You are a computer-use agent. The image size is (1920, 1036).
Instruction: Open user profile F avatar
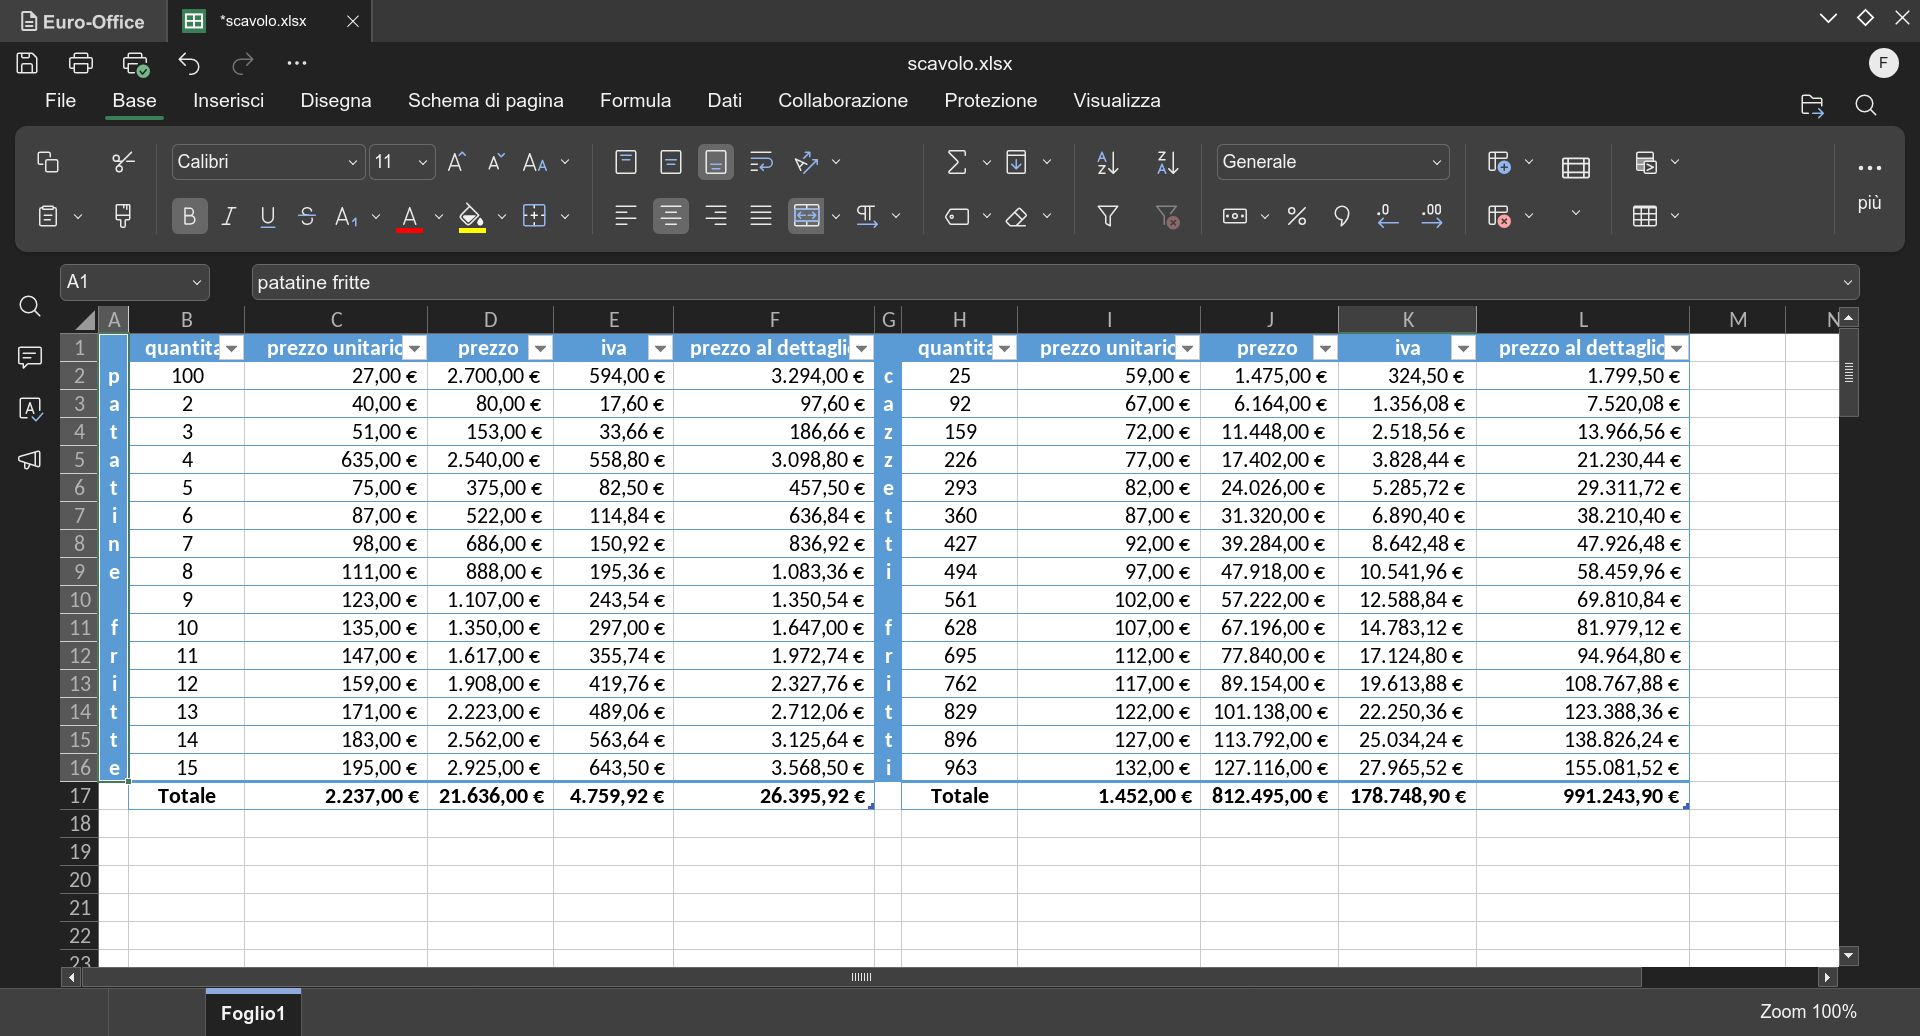click(1883, 63)
